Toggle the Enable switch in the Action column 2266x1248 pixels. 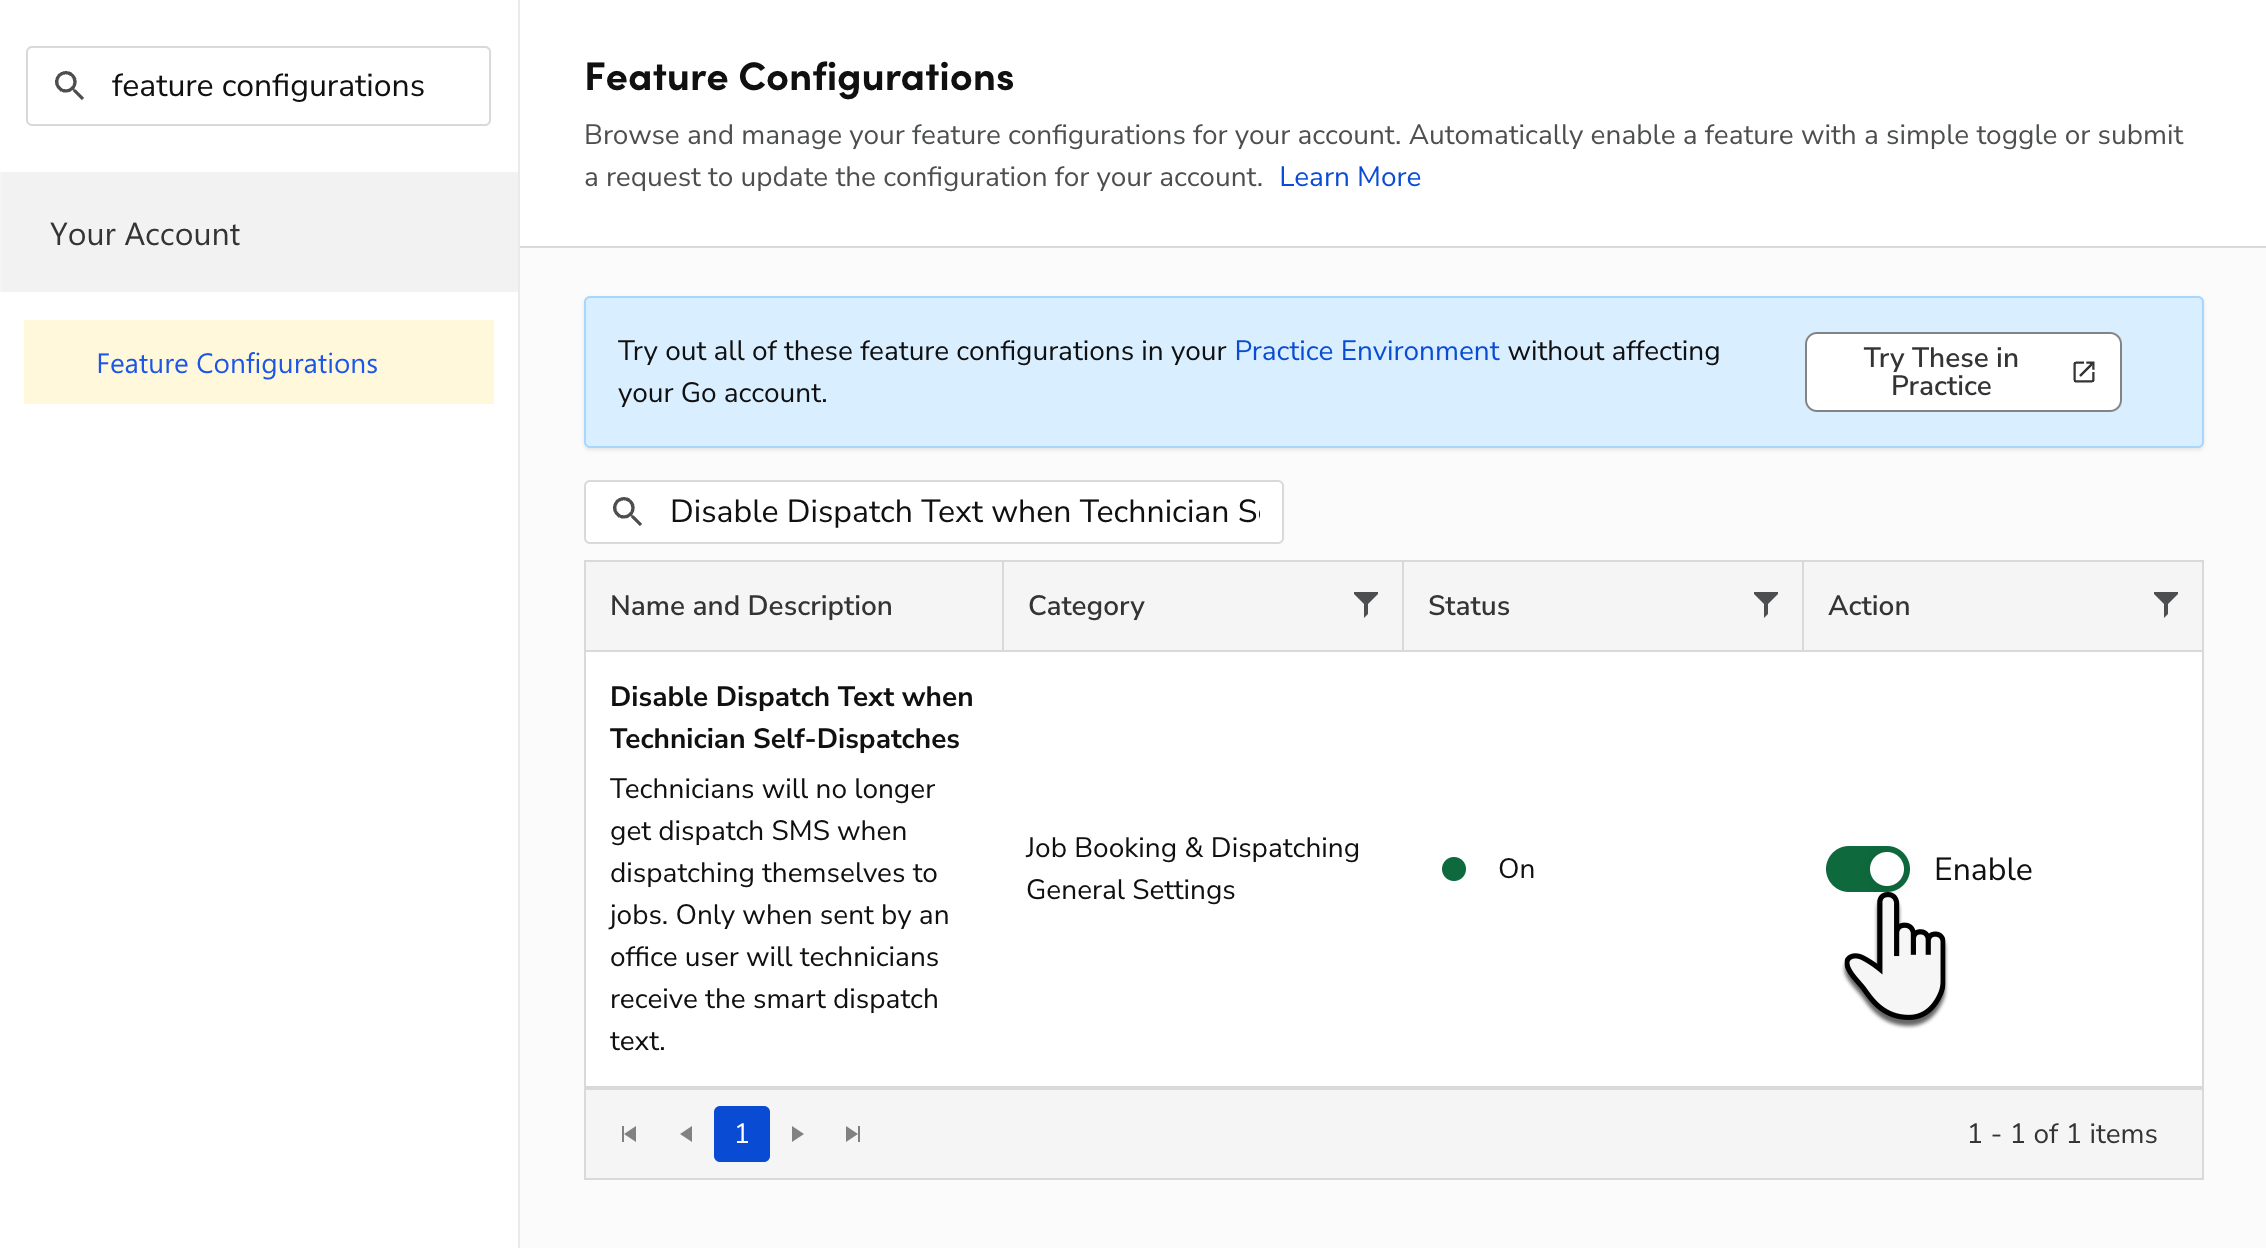pyautogui.click(x=1867, y=869)
